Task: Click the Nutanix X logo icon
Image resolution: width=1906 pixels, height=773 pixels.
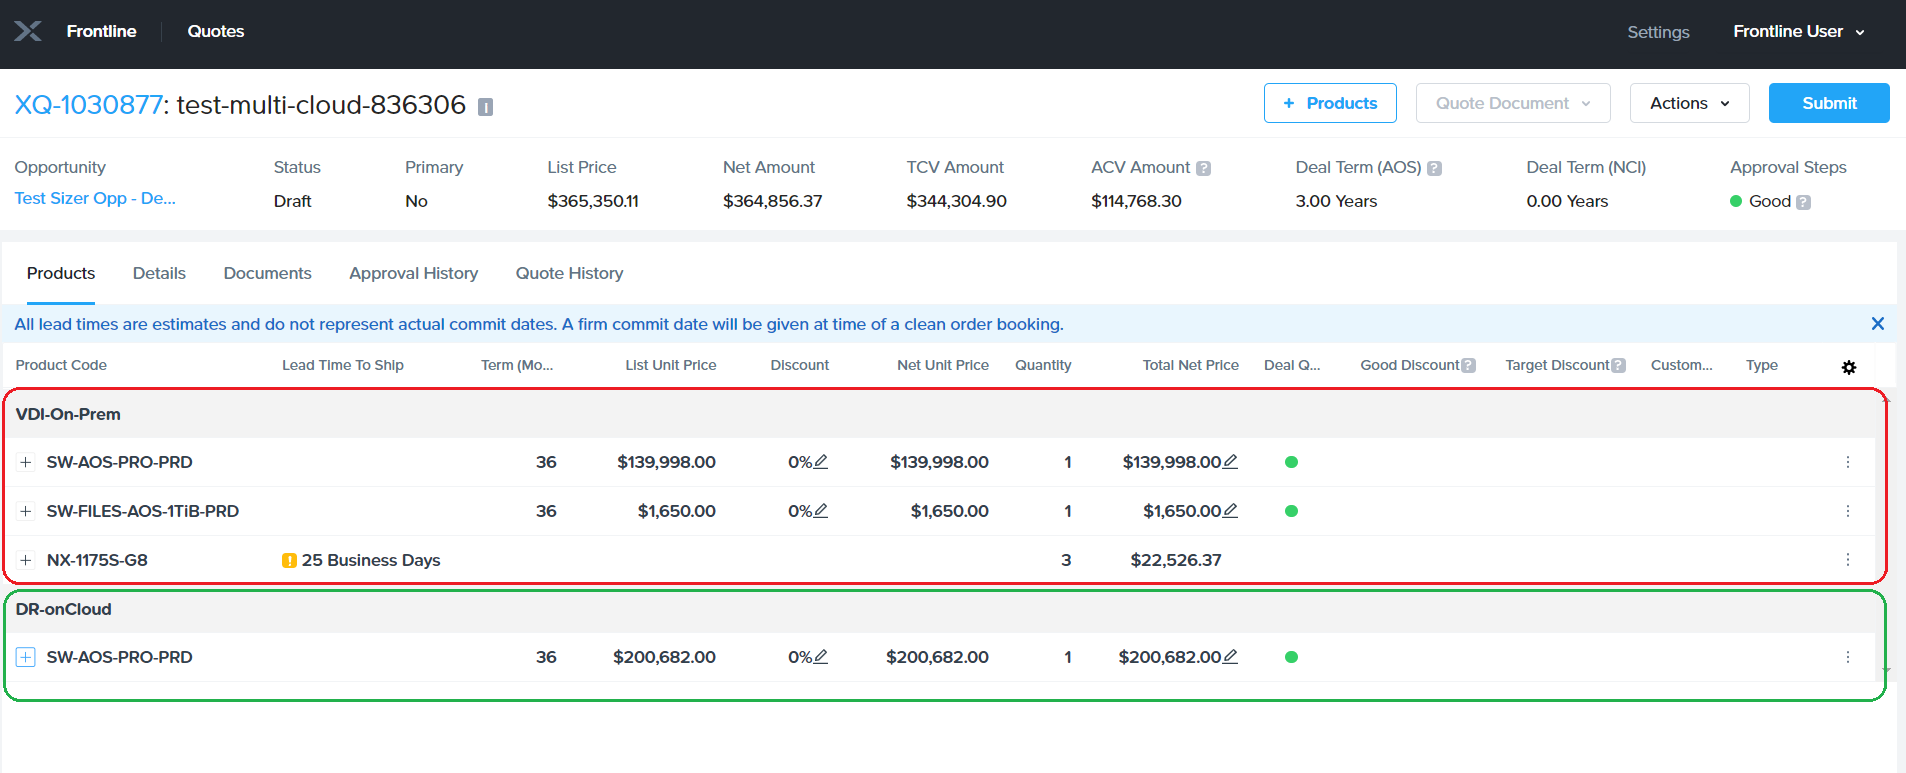Action: 28,31
